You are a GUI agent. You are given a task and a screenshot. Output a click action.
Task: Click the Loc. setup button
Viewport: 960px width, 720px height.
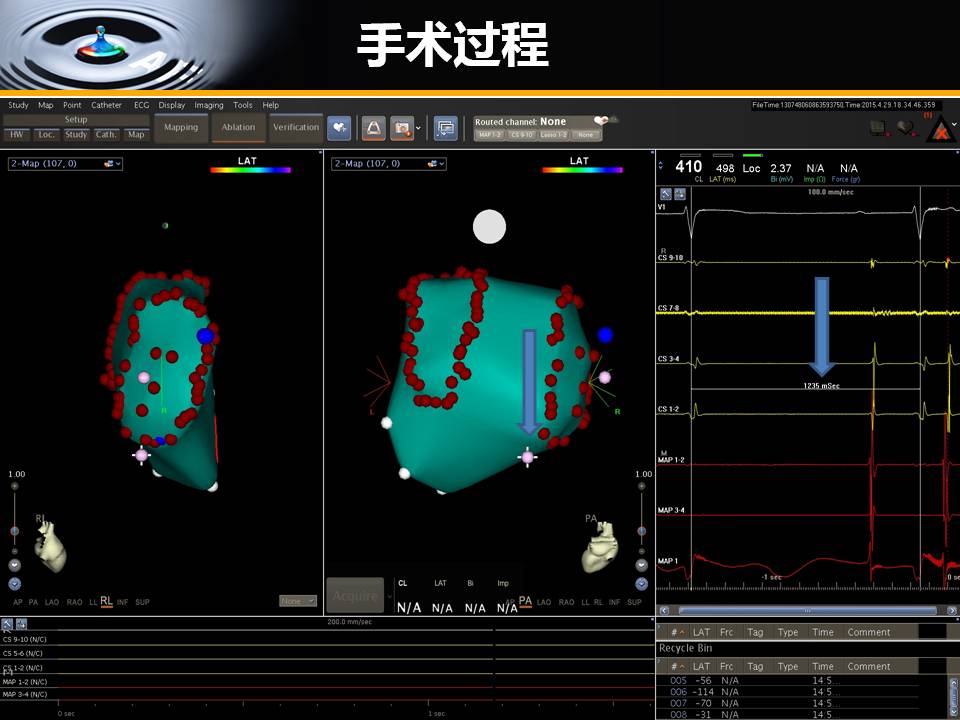click(46, 134)
